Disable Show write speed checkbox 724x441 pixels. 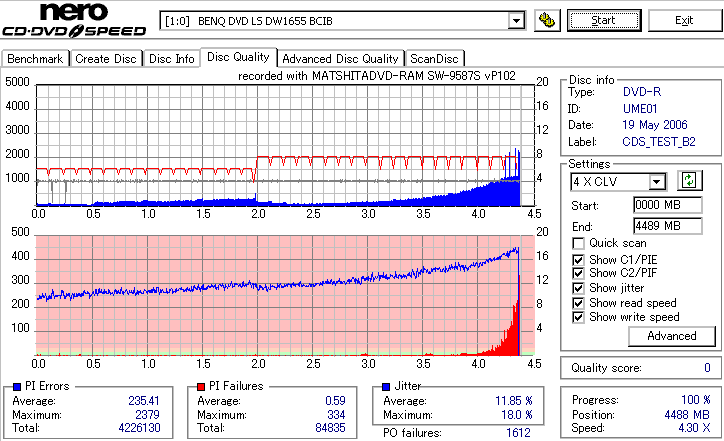(578, 317)
